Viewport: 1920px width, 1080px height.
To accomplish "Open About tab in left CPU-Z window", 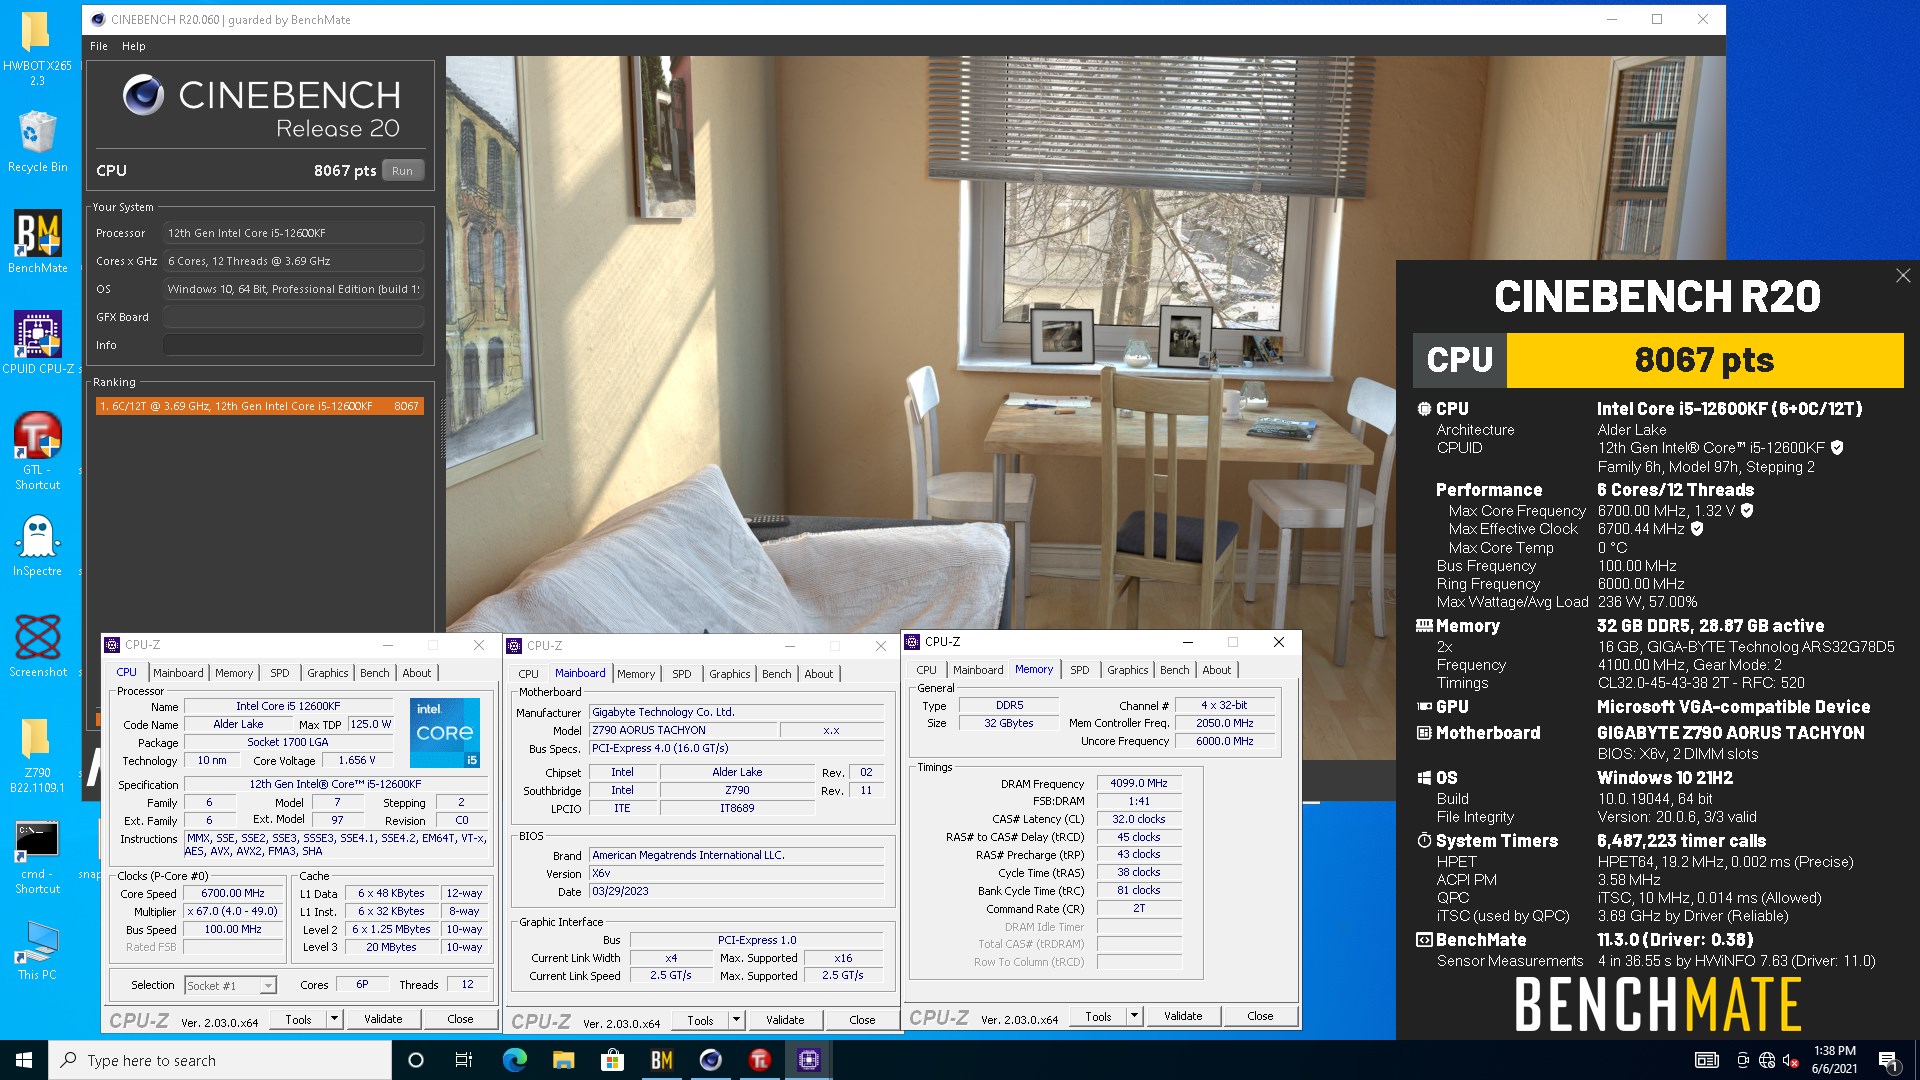I will click(x=417, y=673).
